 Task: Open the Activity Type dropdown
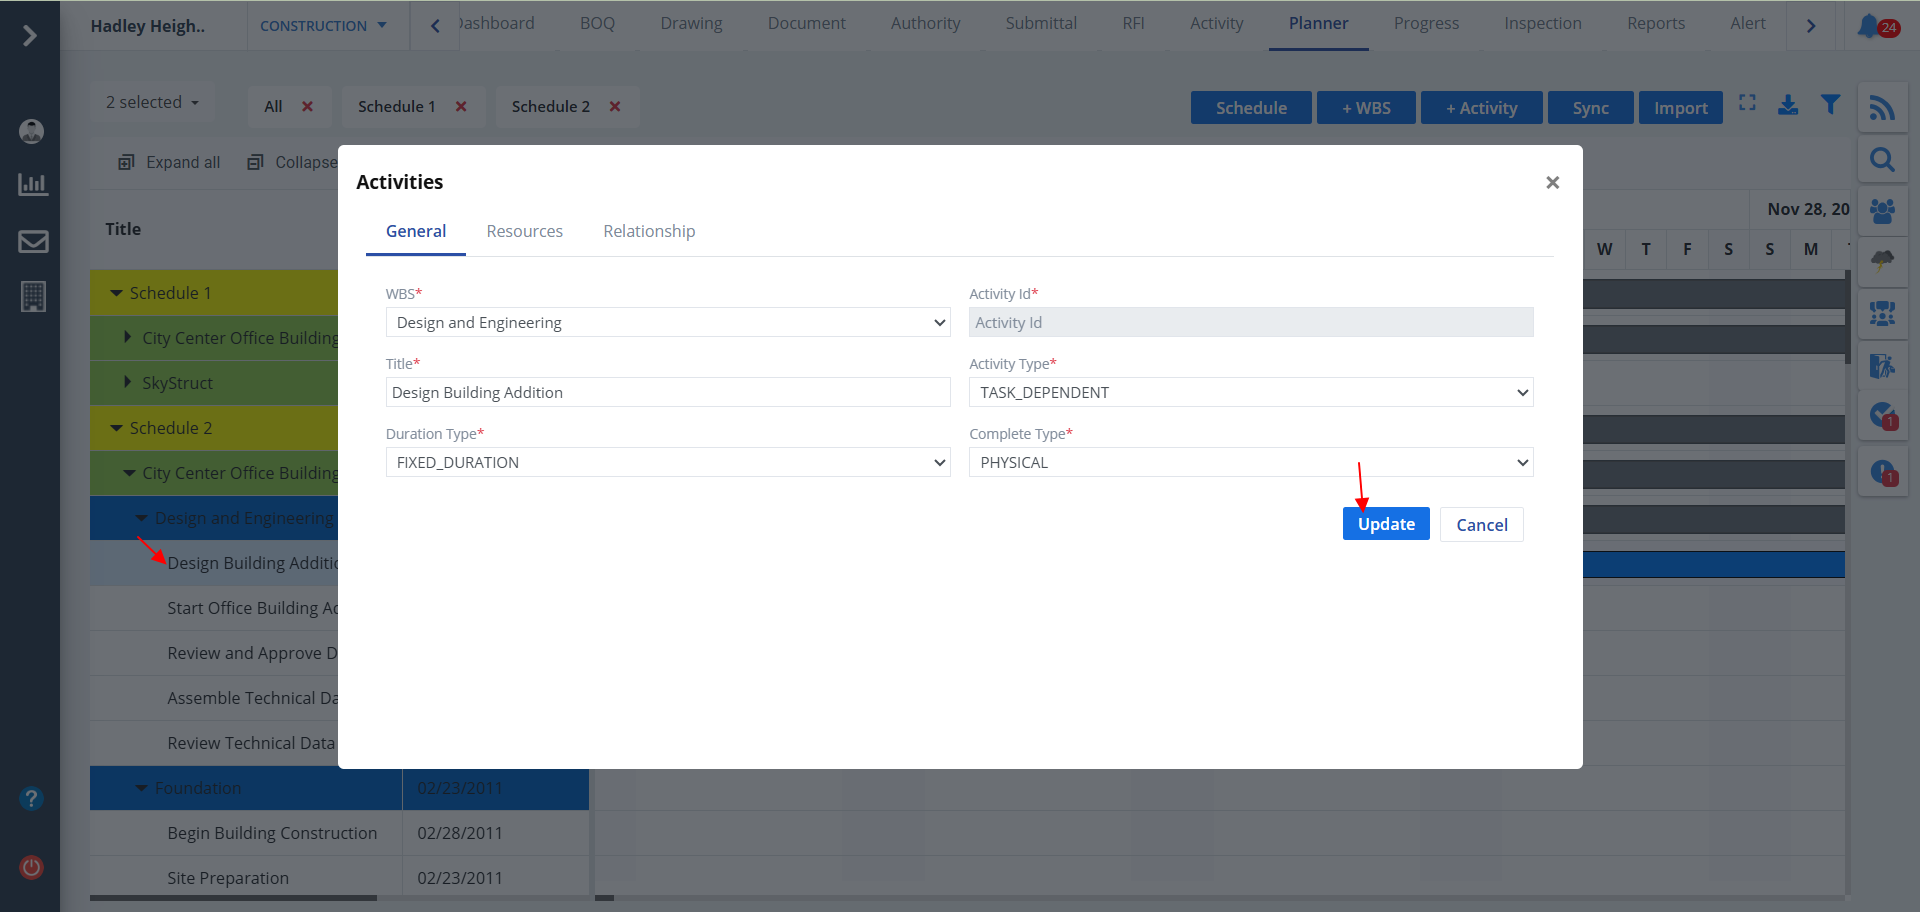[x=1250, y=392]
